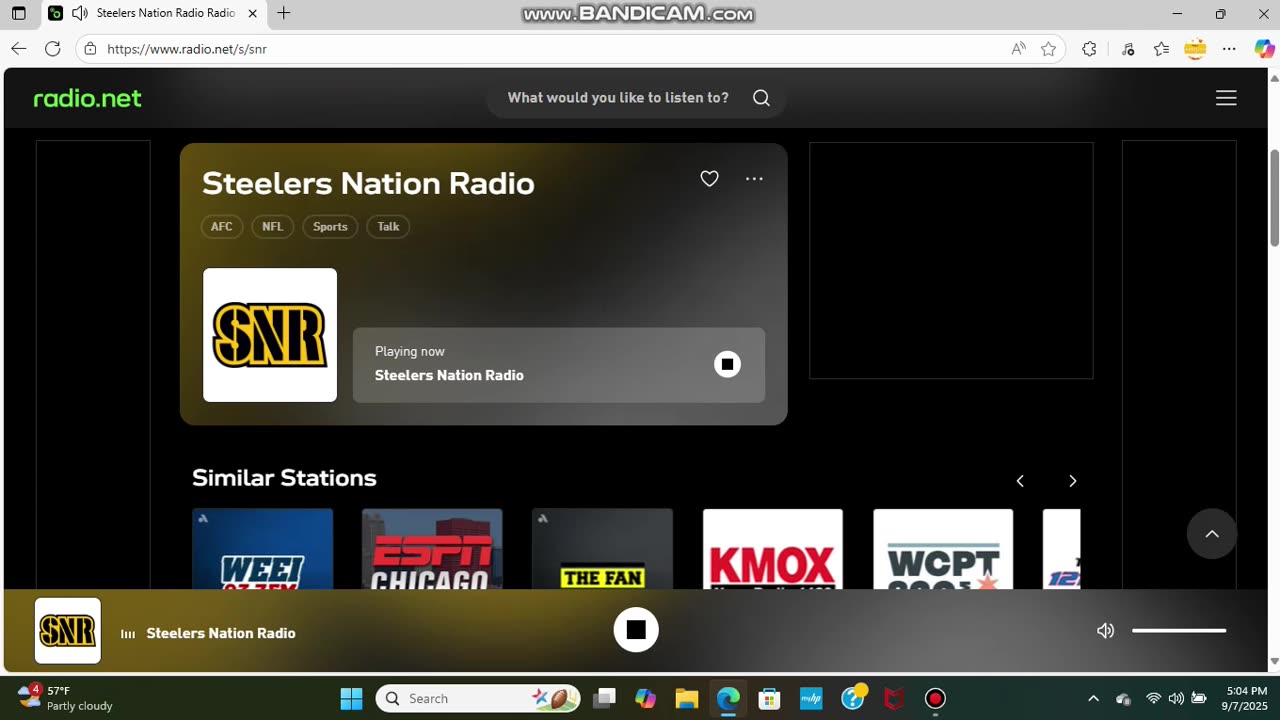Favorite Steelers Nation Radio with the heart
Image resolution: width=1280 pixels, height=720 pixels.
[709, 179]
